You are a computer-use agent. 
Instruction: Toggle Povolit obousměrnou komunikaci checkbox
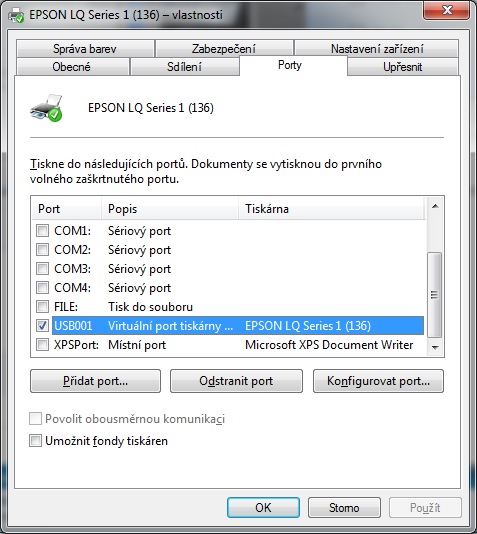click(35, 419)
